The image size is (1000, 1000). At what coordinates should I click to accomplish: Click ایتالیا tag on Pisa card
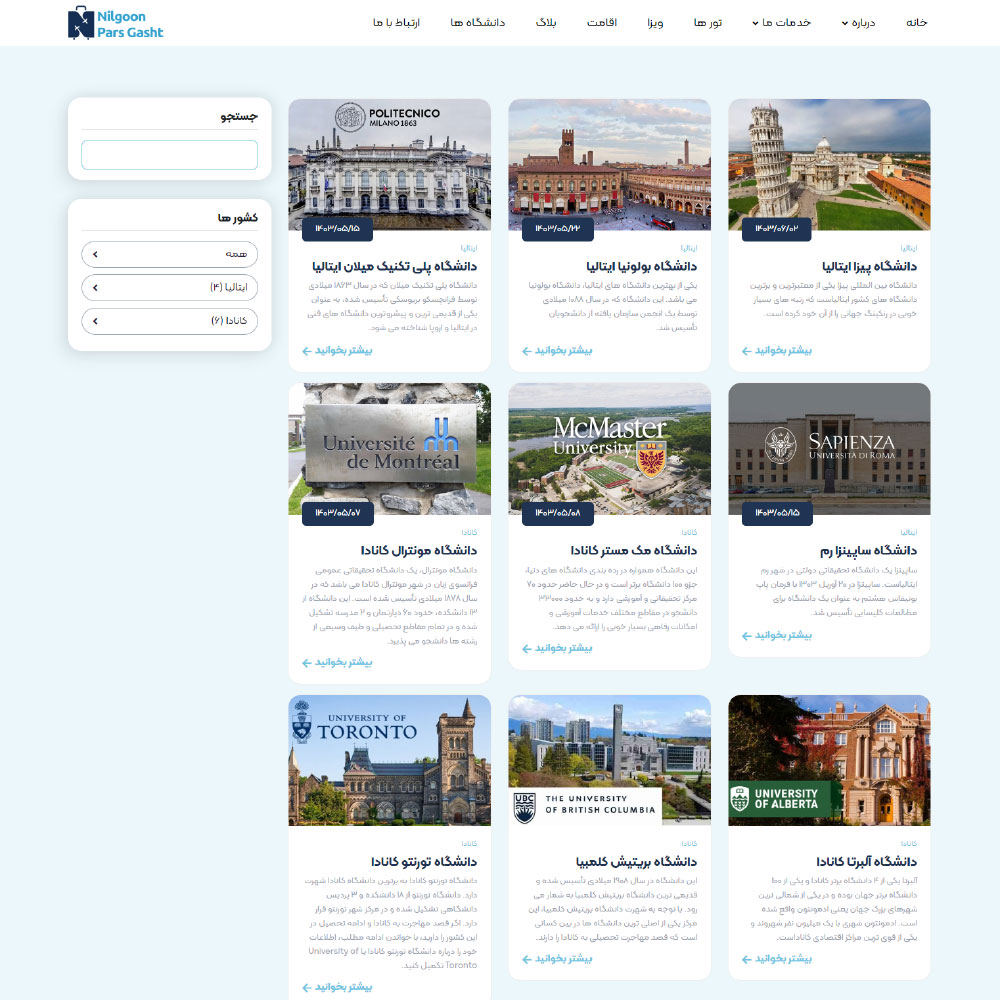click(909, 248)
